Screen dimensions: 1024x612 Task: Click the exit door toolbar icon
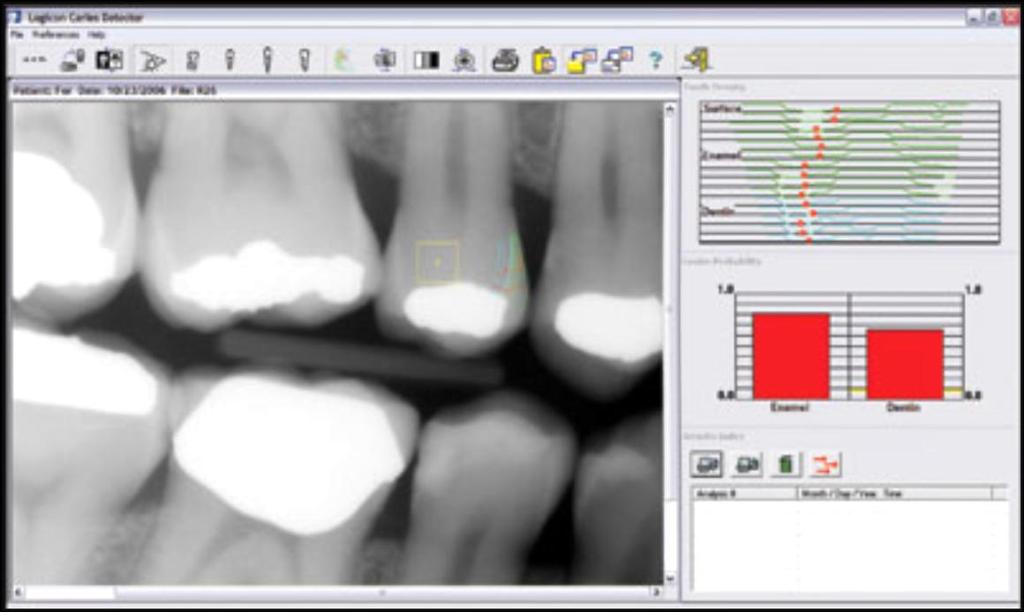[x=696, y=60]
